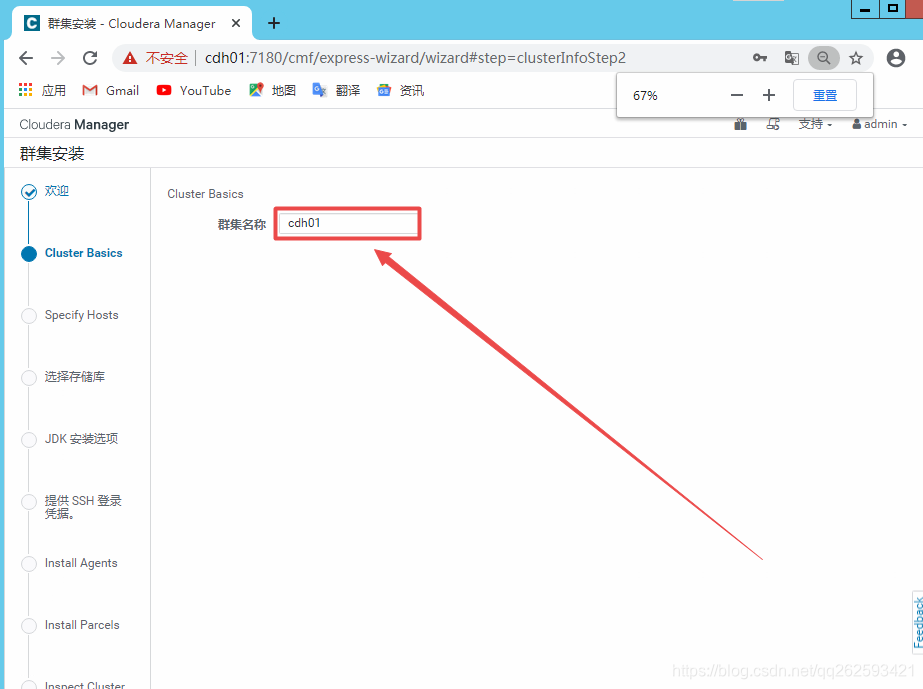Click the Cluster Basics section heading

[205, 194]
